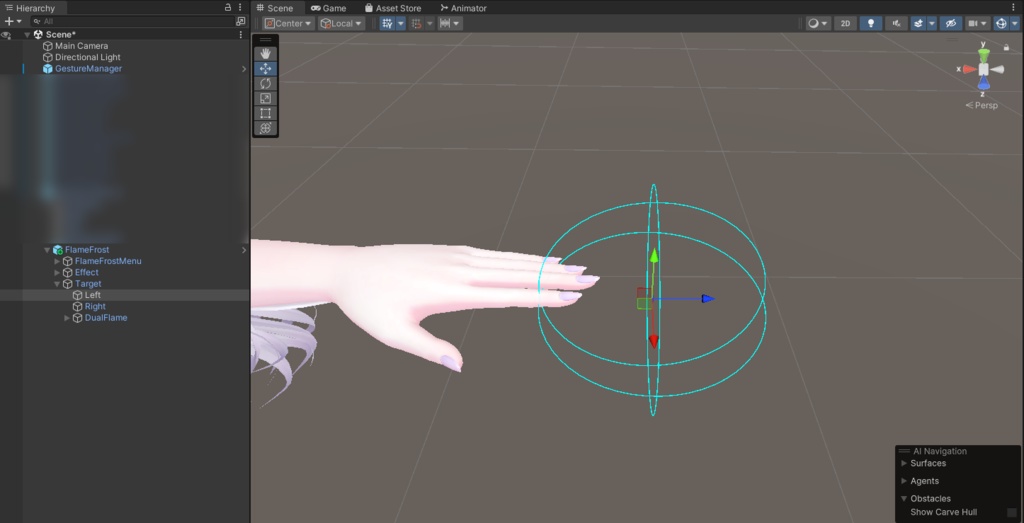
Task: Expand Surfaces in AI Navigation
Action: pos(904,463)
